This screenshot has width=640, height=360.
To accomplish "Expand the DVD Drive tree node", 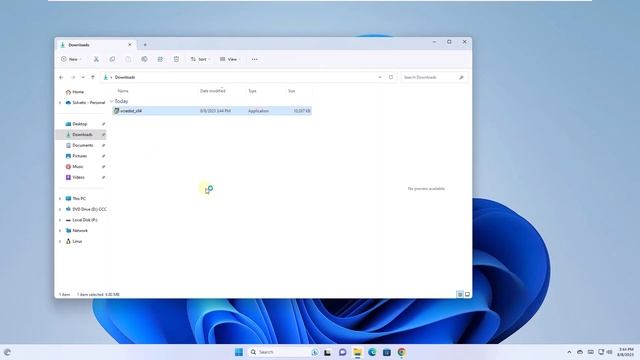I will pos(60,209).
